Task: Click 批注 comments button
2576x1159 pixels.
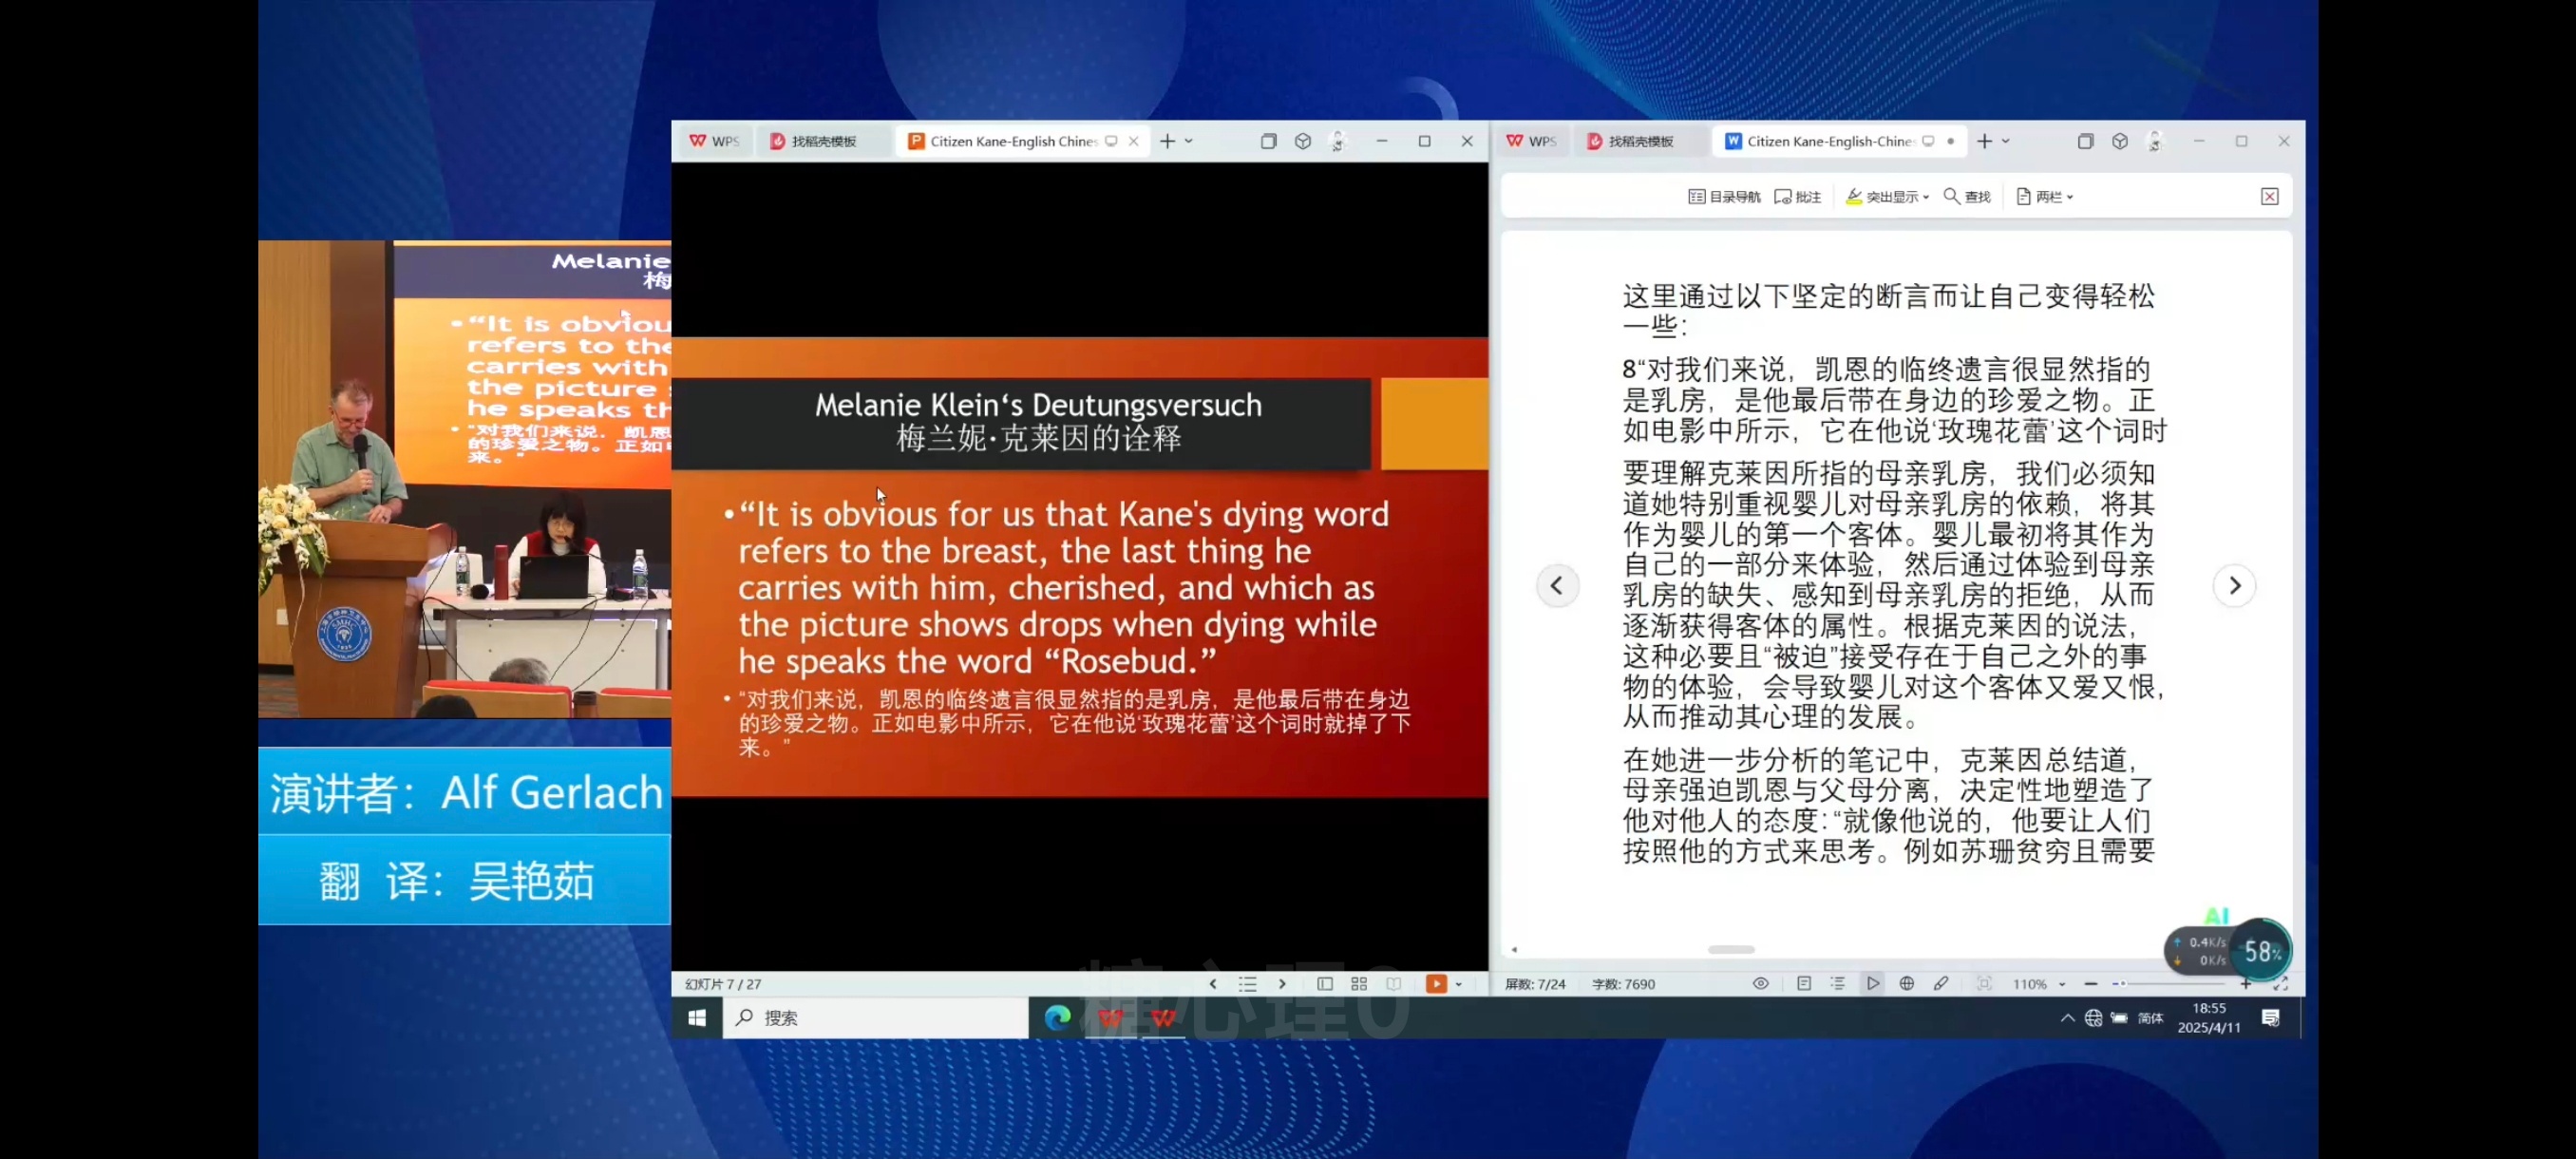Action: (1797, 196)
